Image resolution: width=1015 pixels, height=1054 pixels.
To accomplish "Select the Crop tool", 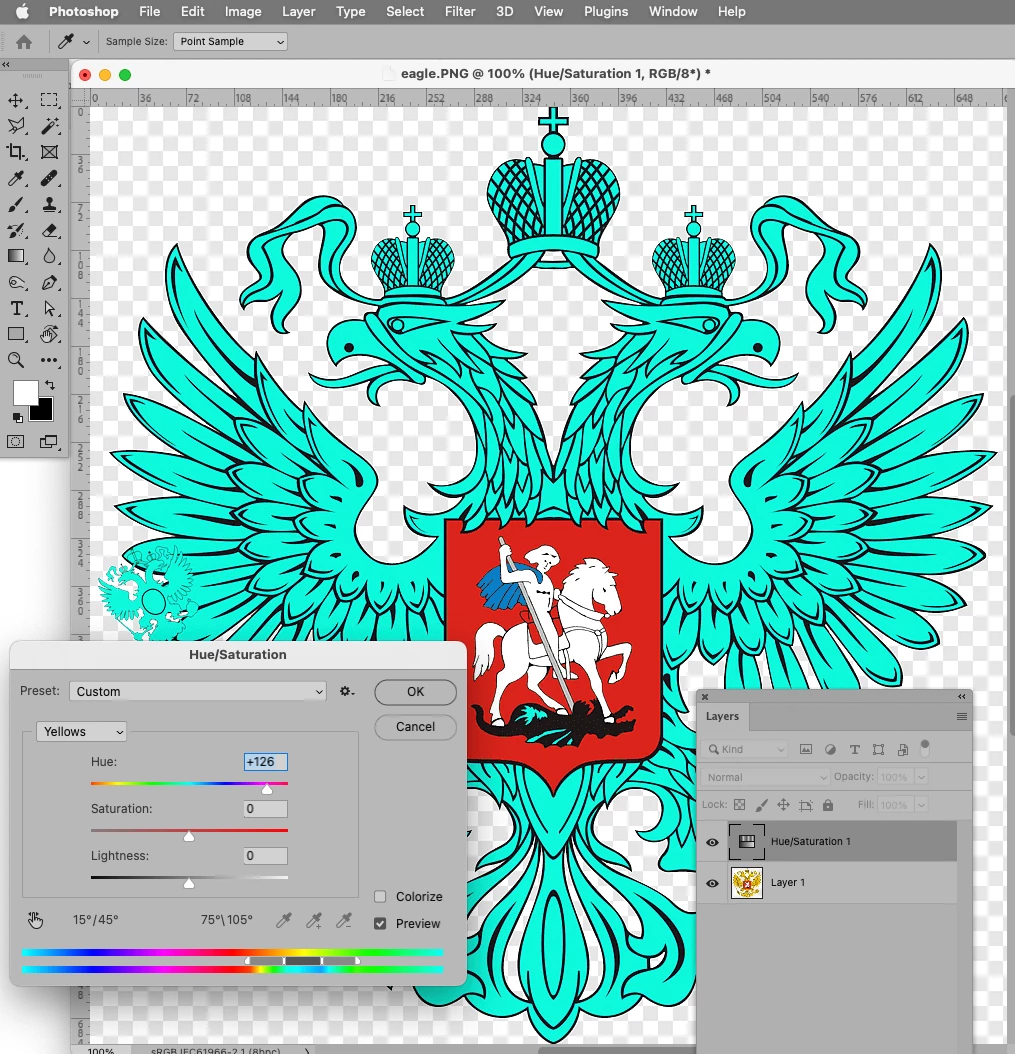I will click(16, 152).
